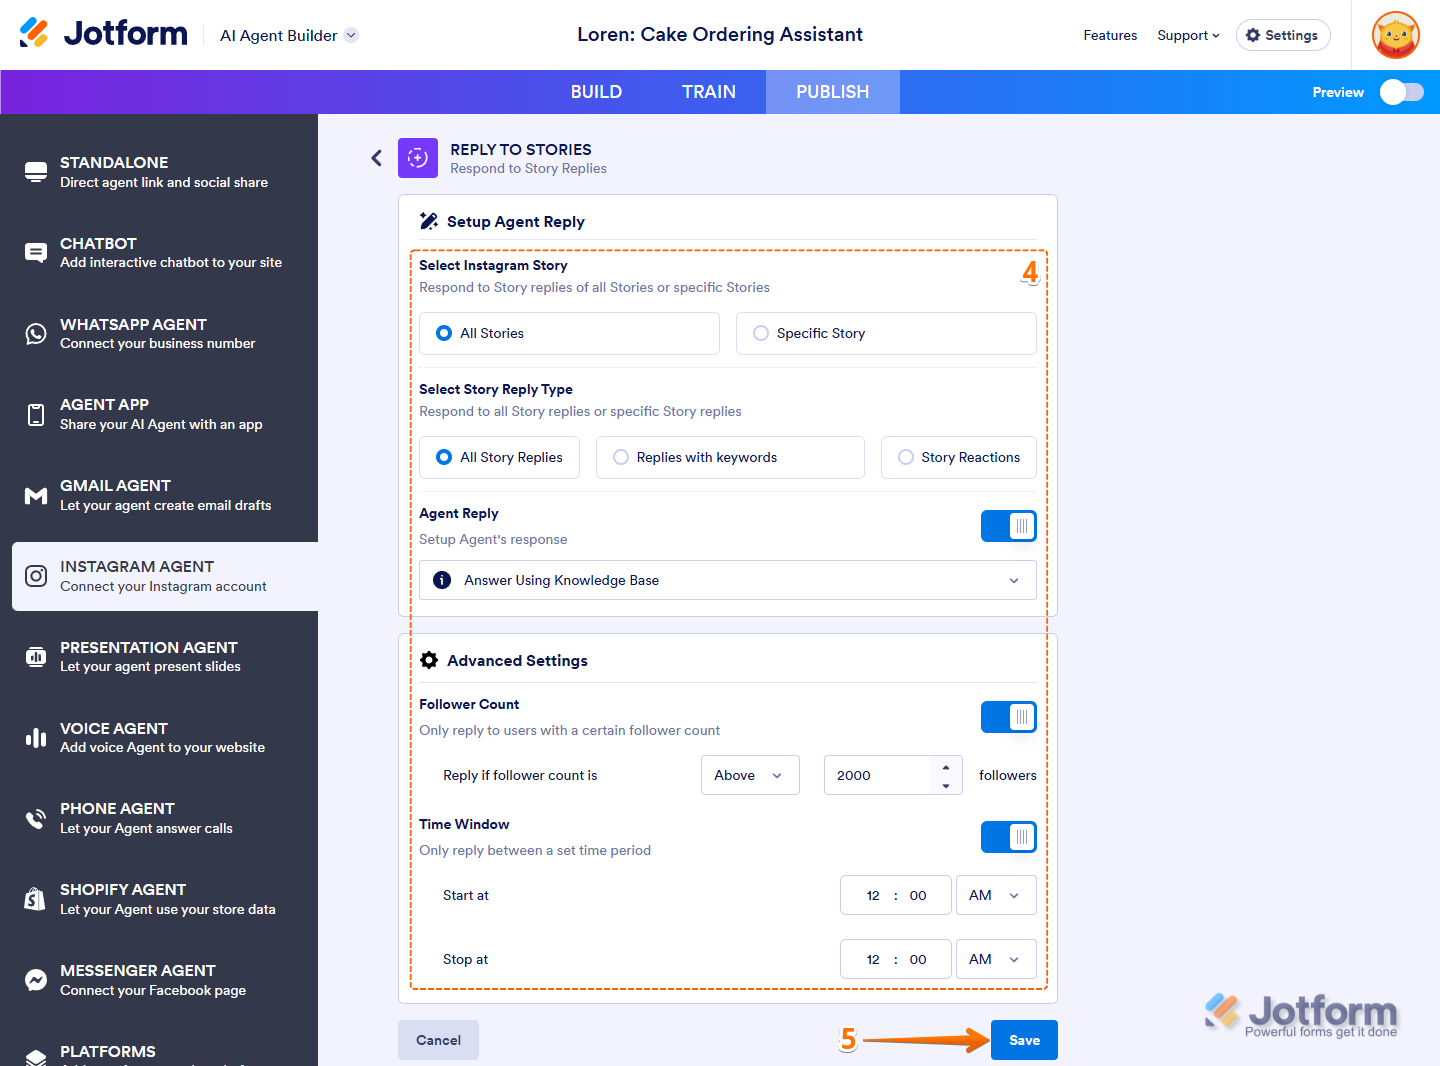Open the Settings button
Screen dimensions: 1440x1066
(x=1283, y=35)
